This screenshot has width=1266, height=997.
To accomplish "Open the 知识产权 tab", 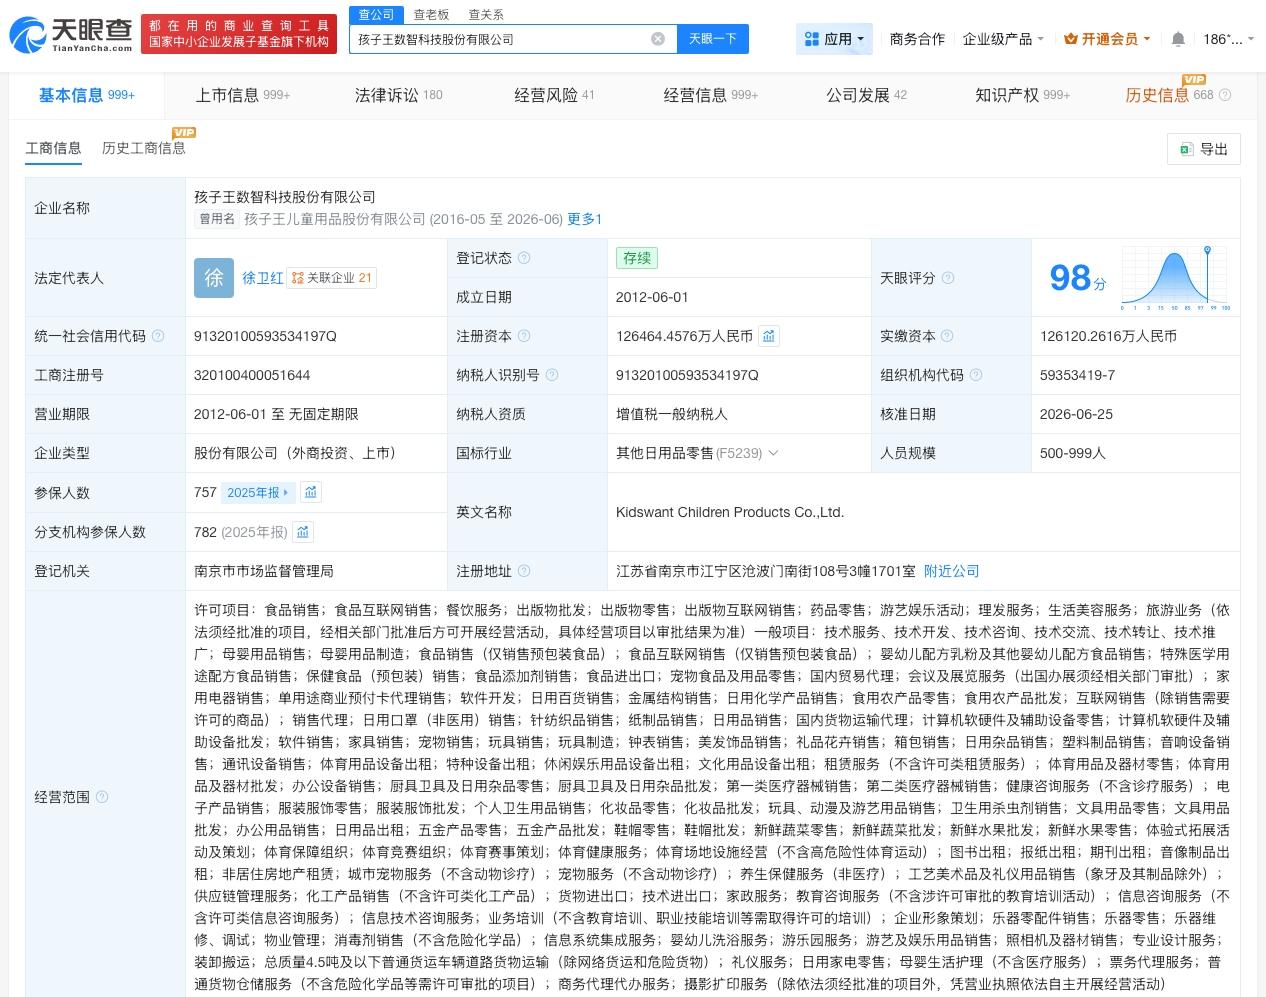I will pos(1022,95).
